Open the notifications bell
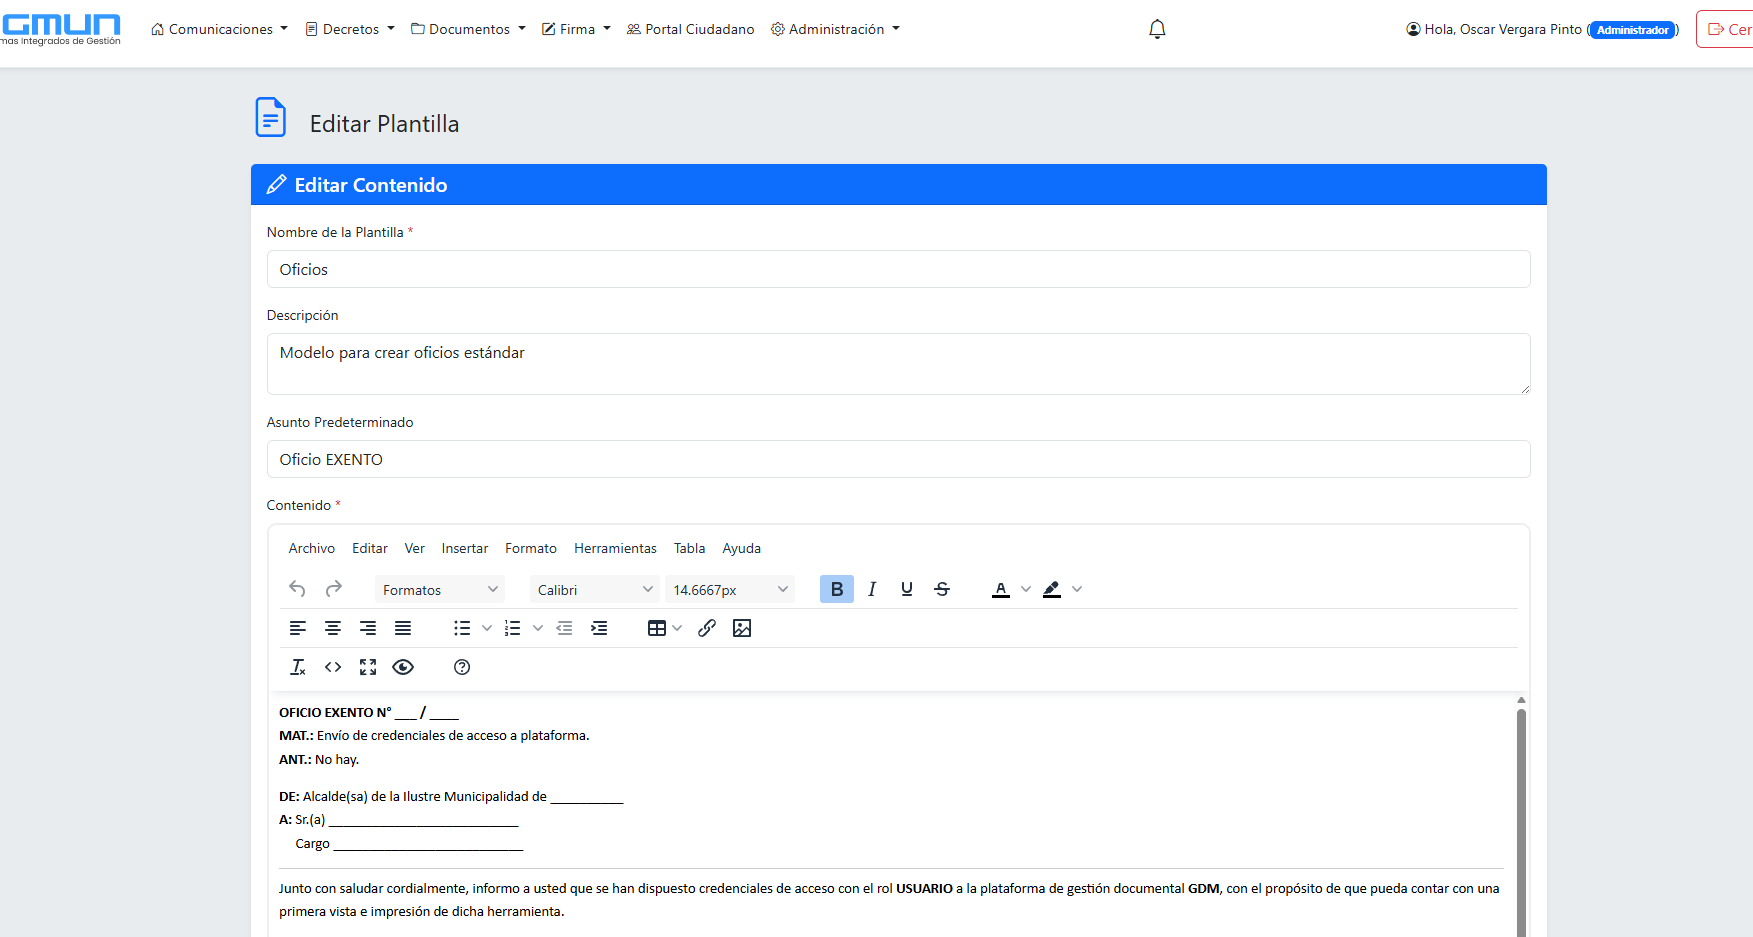 click(1157, 29)
